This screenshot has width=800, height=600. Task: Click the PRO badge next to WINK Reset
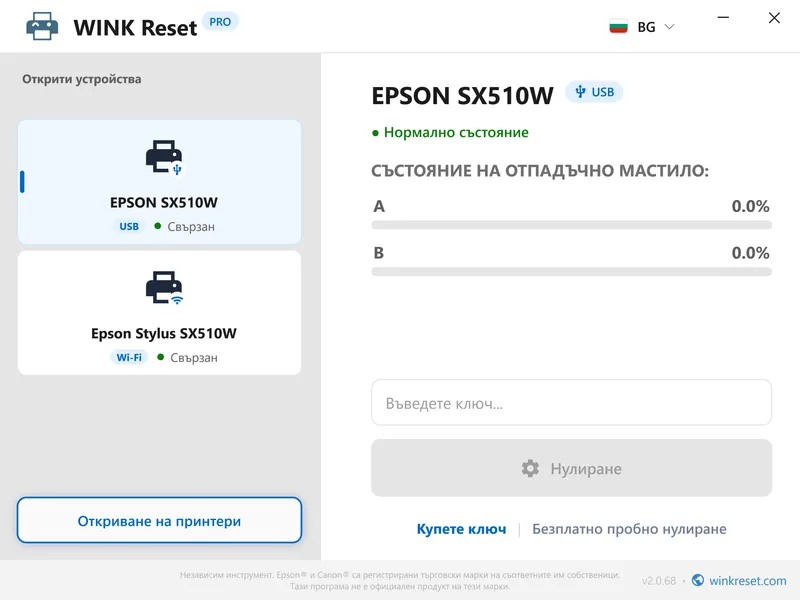pos(220,22)
